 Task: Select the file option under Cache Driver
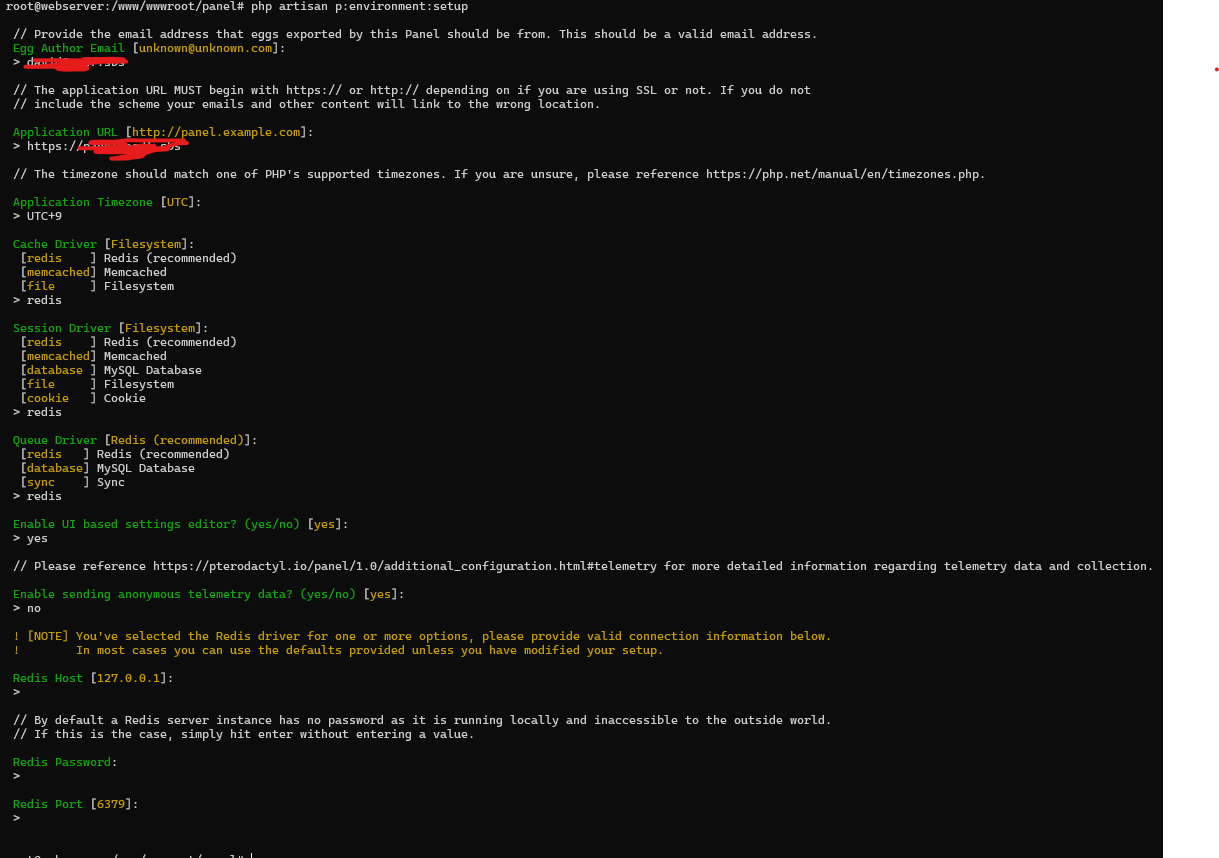(41, 286)
